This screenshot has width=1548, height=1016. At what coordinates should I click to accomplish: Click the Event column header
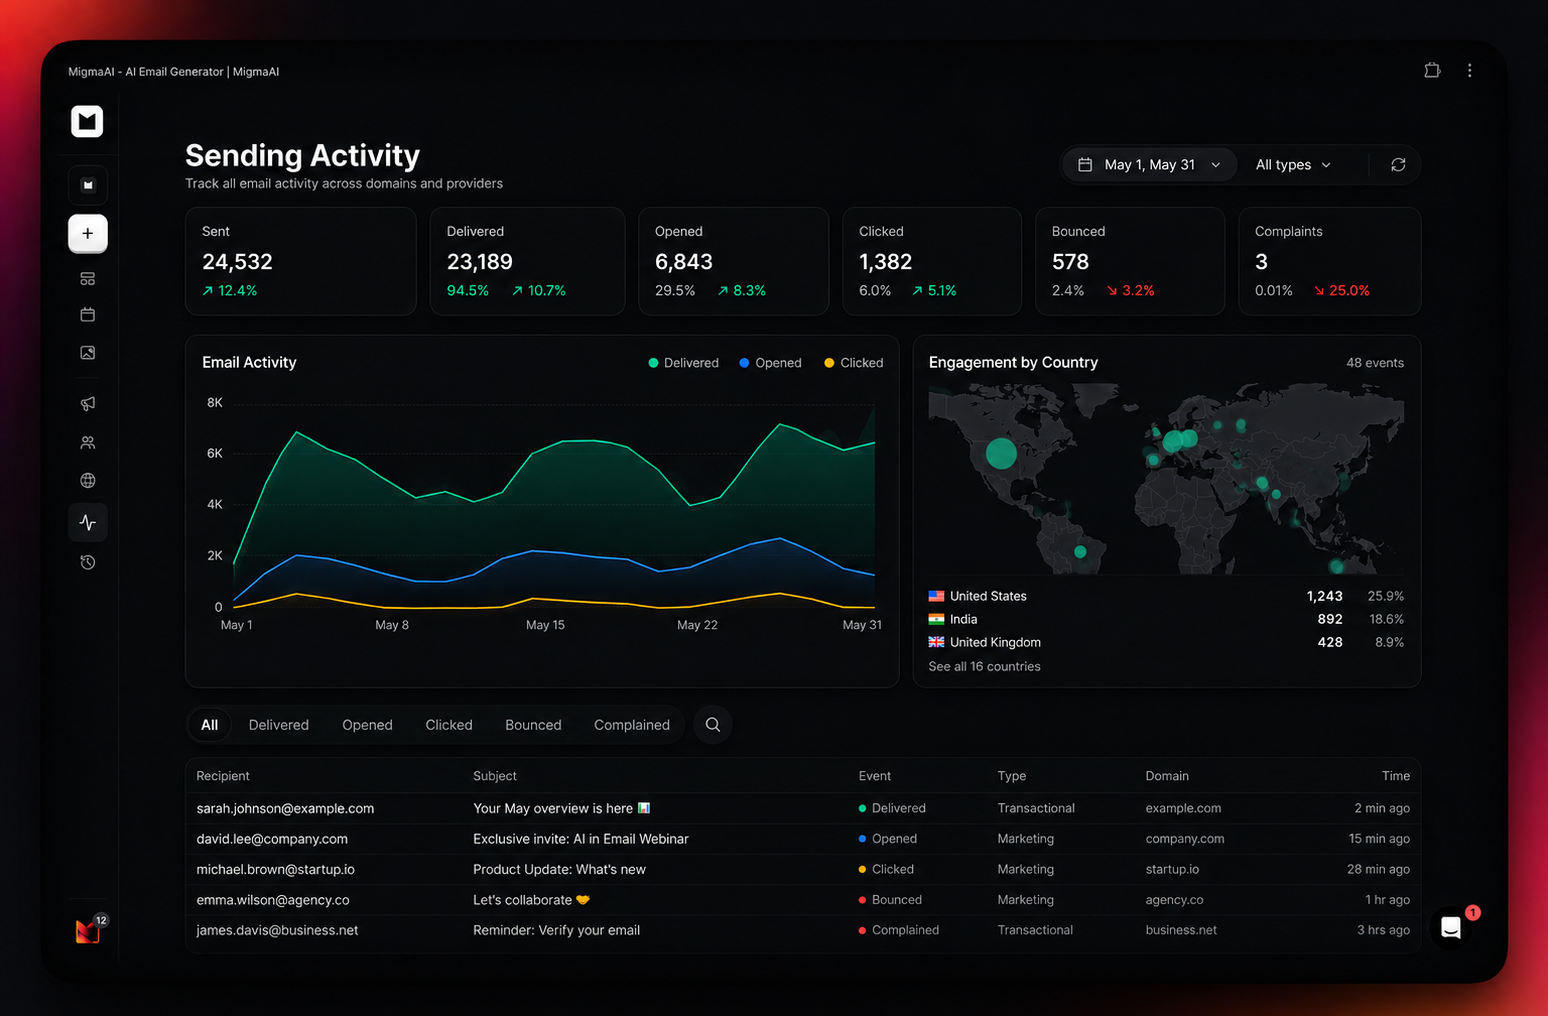[x=874, y=776]
